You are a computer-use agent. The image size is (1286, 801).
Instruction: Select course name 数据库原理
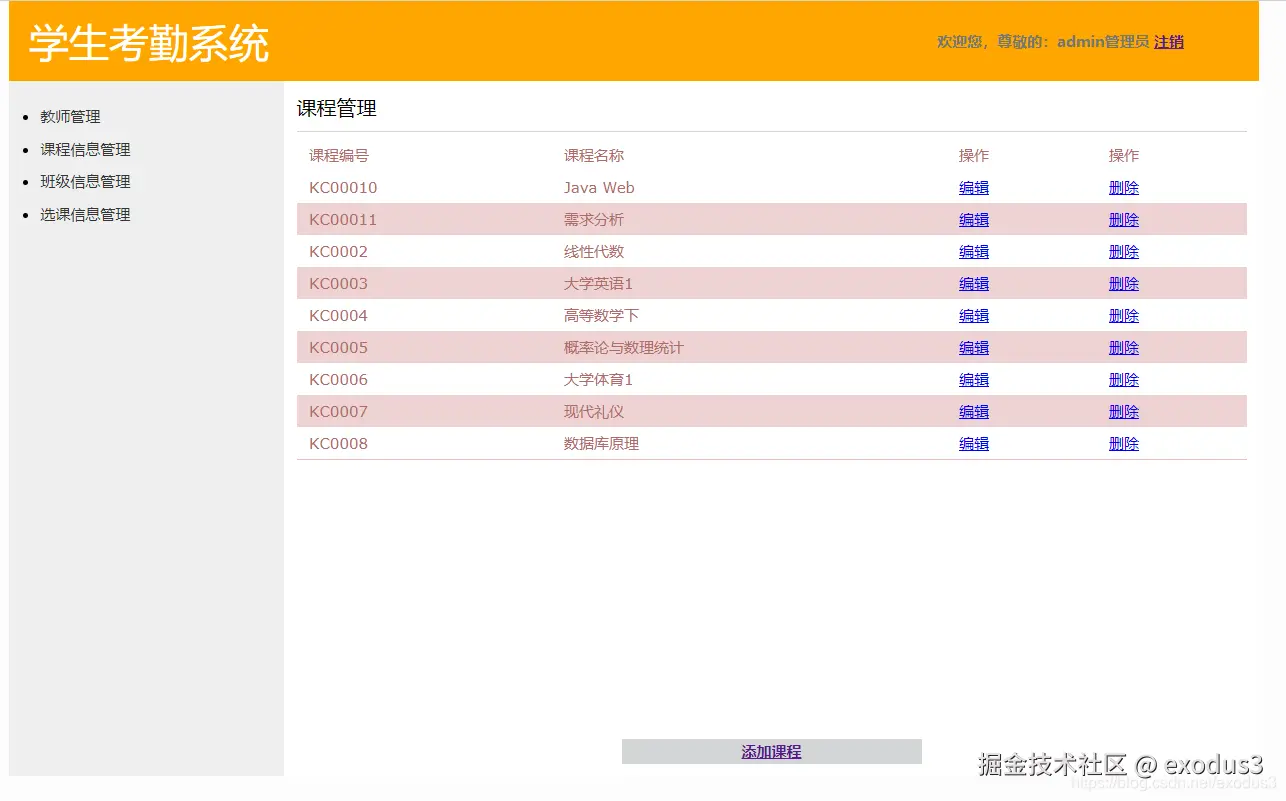click(x=601, y=444)
